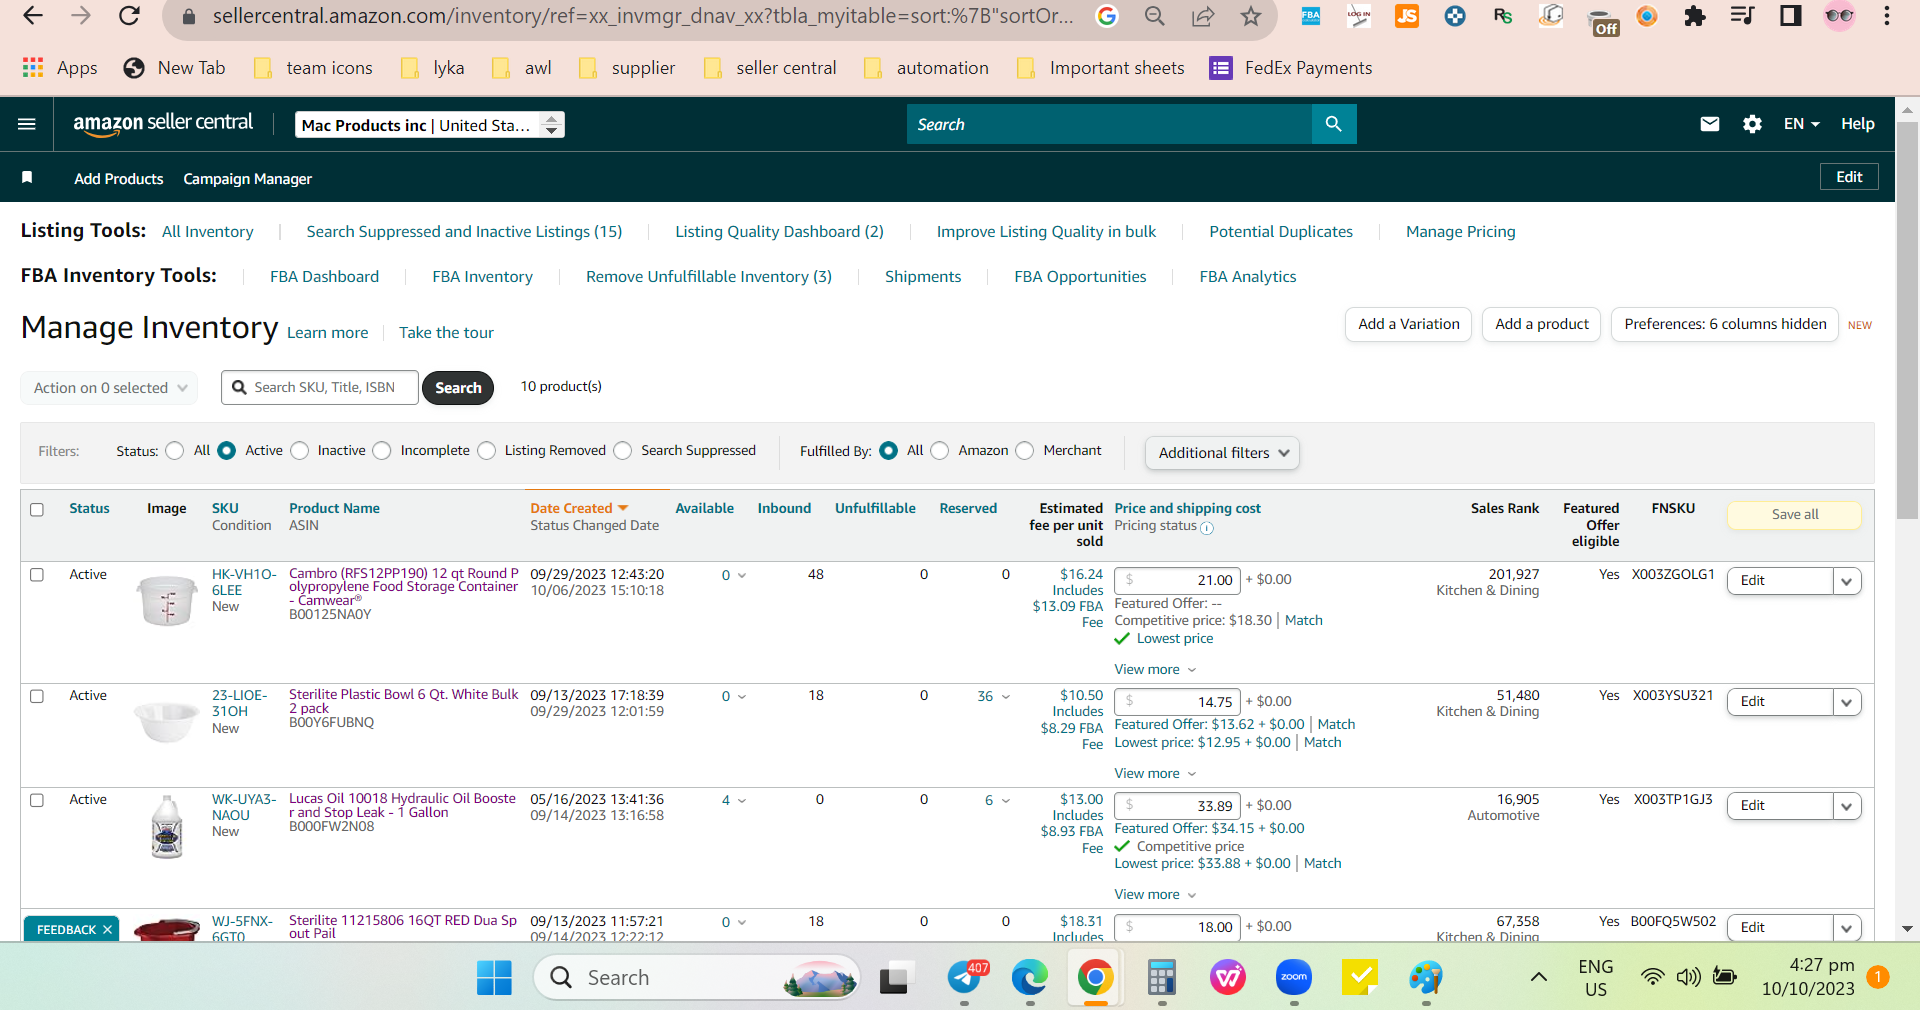Open Microsoft Edge from the taskbar
The height and width of the screenshot is (1010, 1920).
pyautogui.click(x=1029, y=977)
